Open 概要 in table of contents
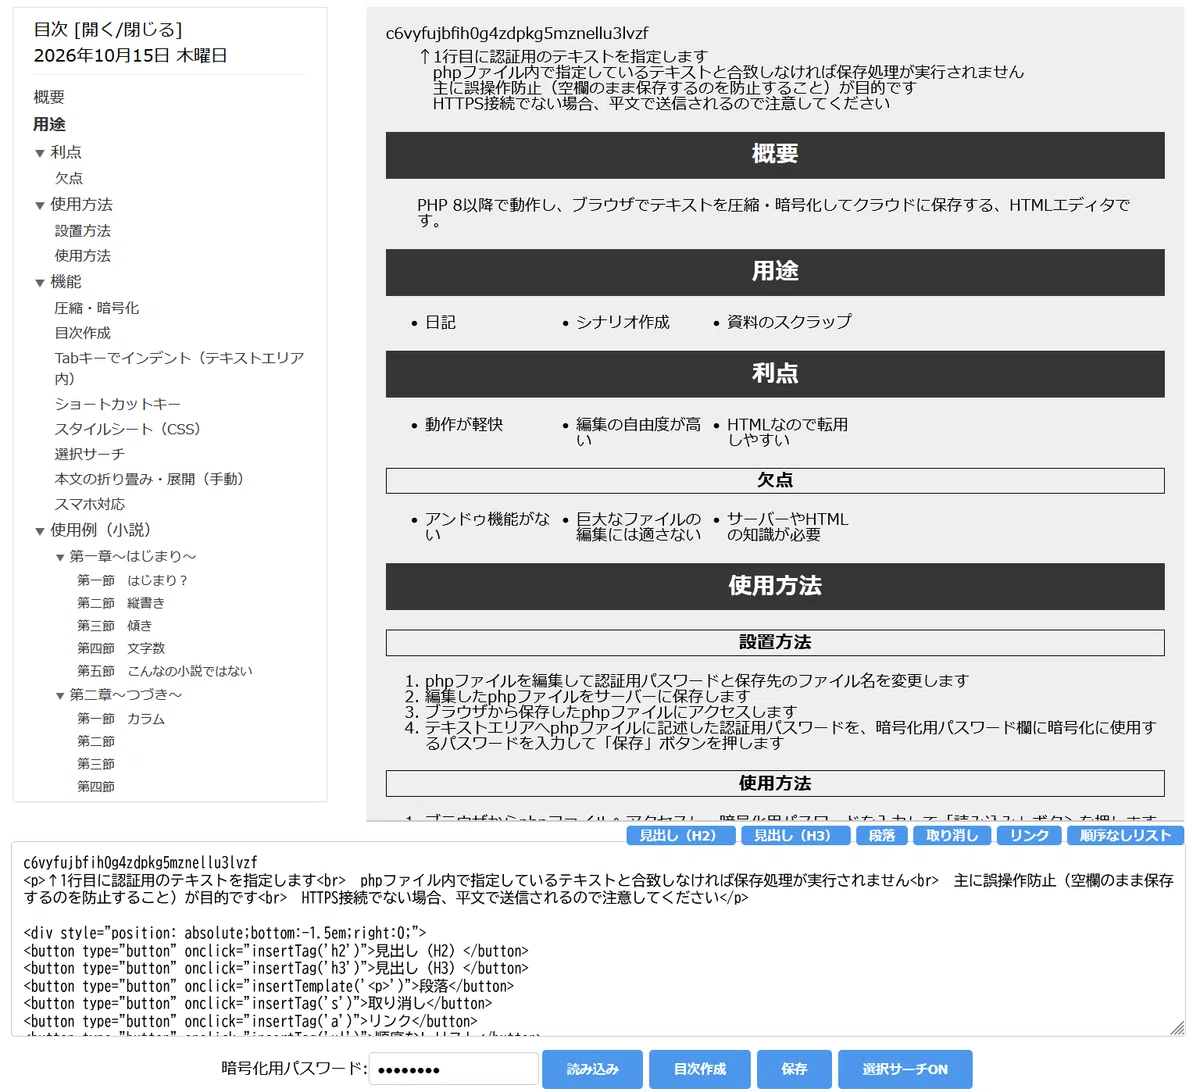 [x=49, y=97]
